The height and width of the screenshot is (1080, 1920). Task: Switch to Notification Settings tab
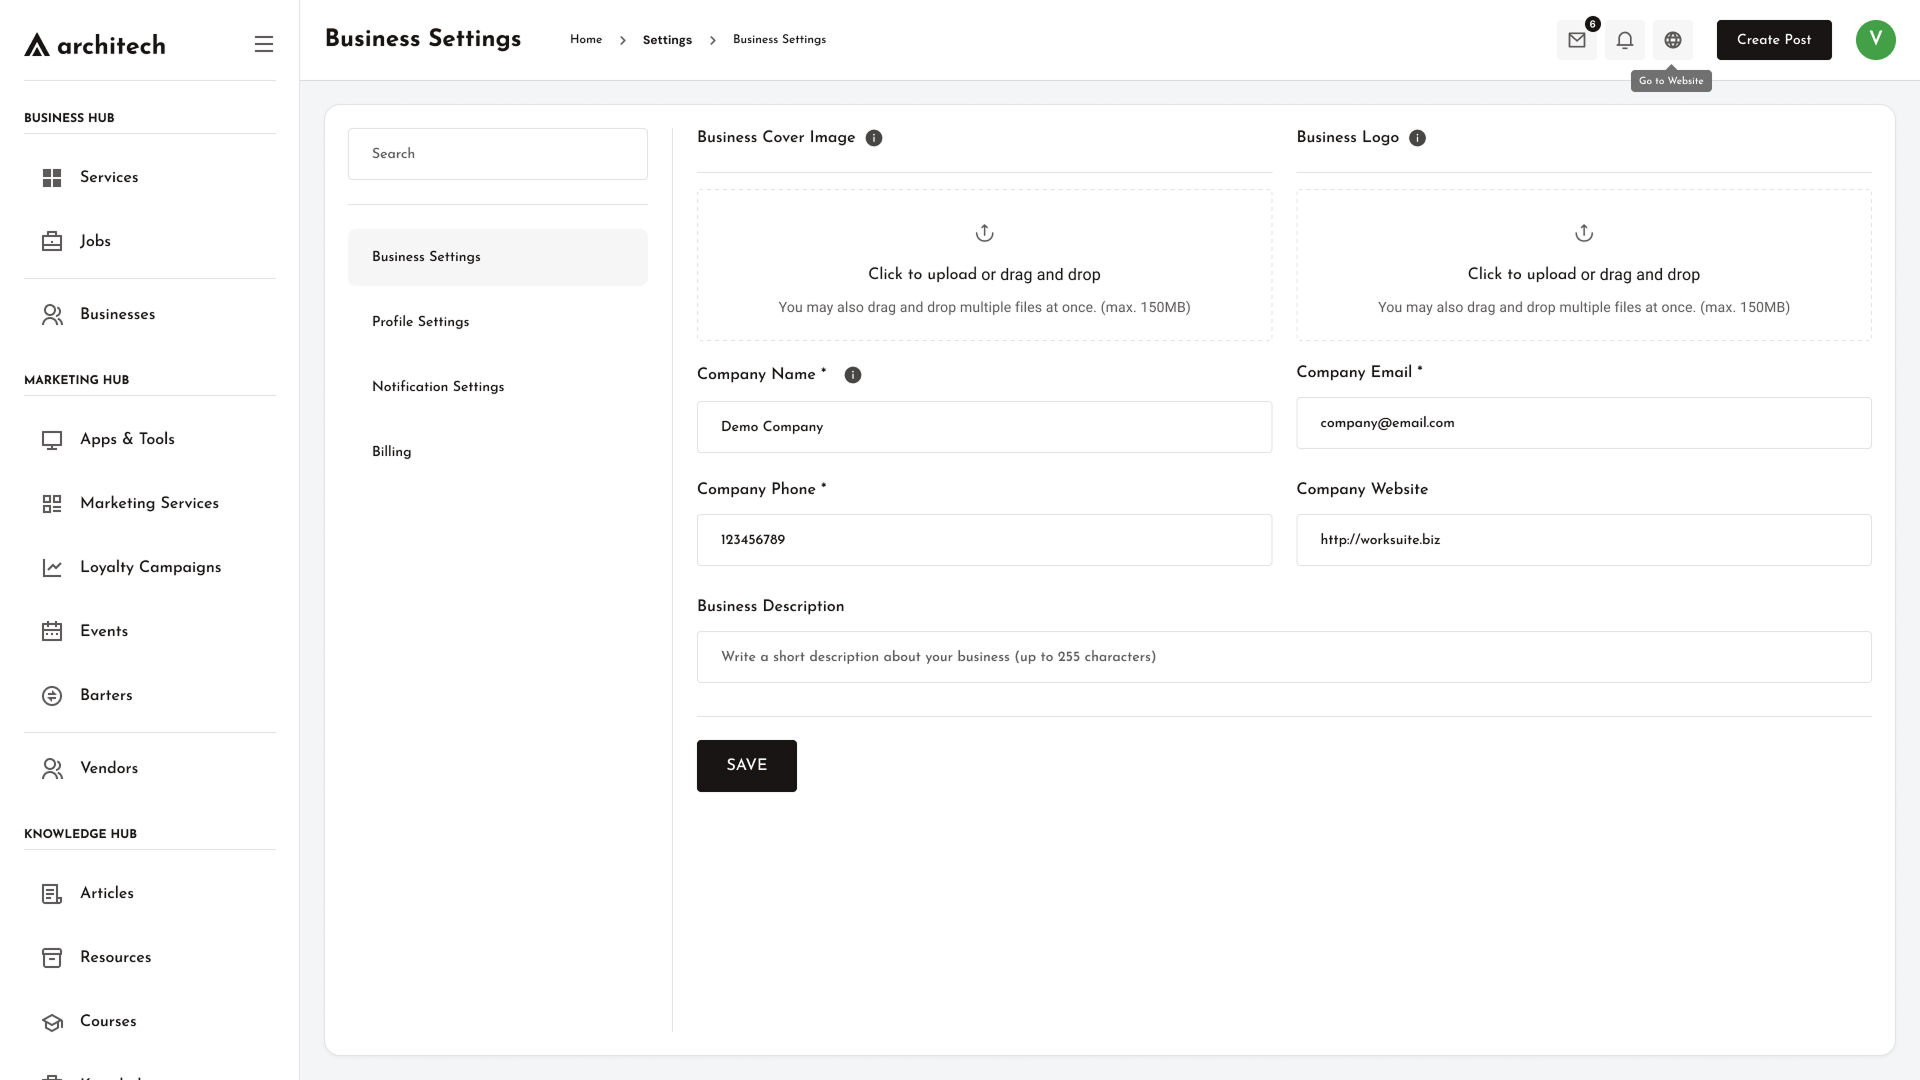(438, 387)
